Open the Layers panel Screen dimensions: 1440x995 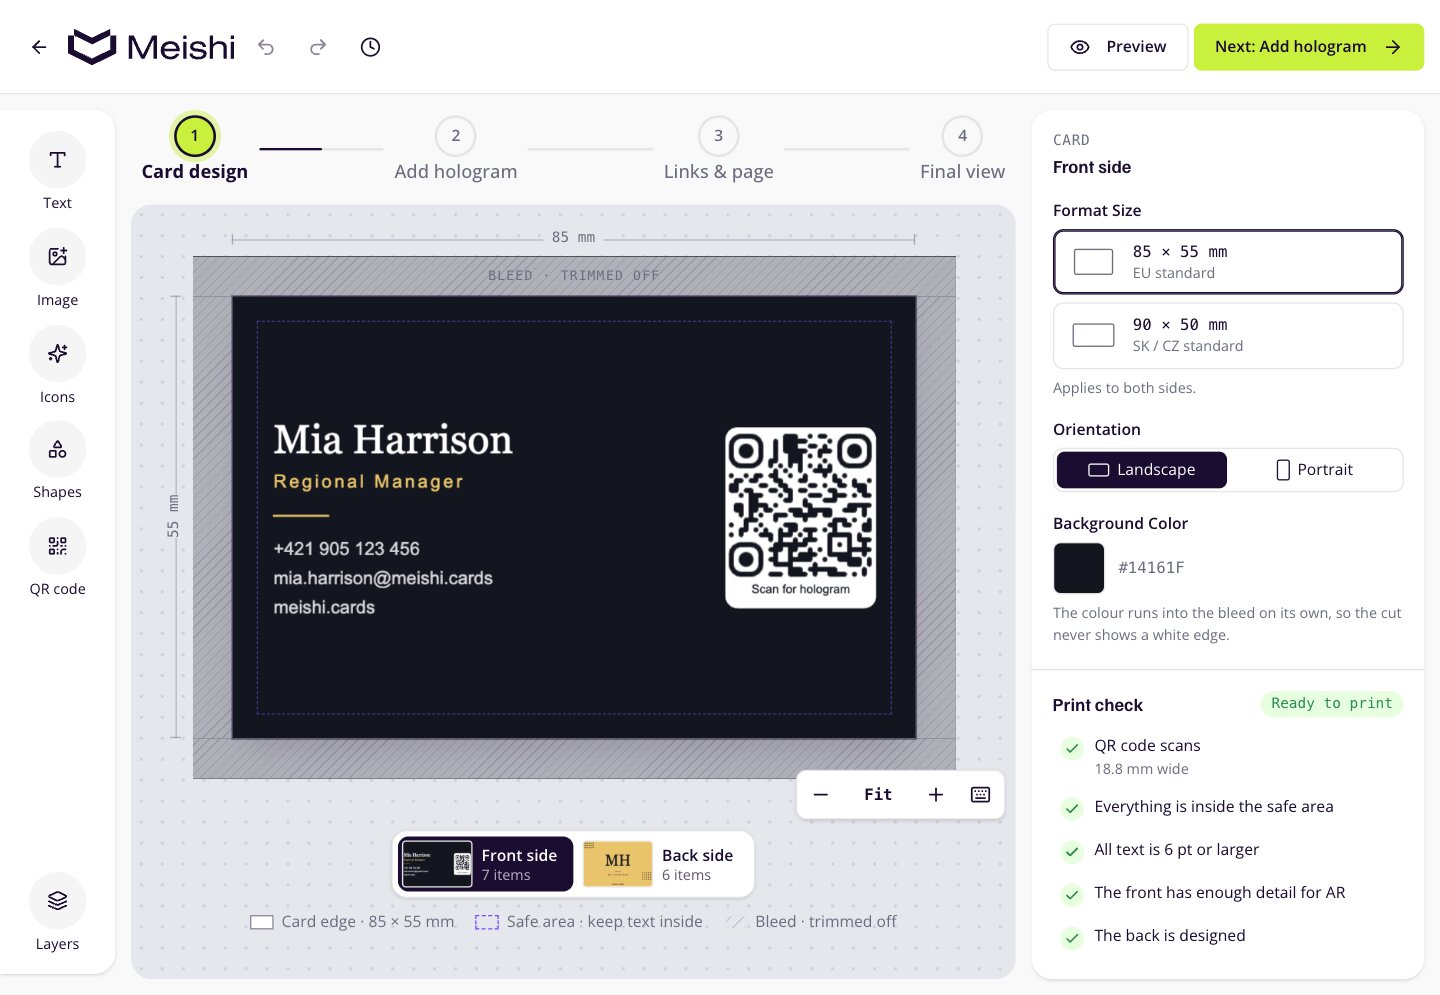point(57,913)
